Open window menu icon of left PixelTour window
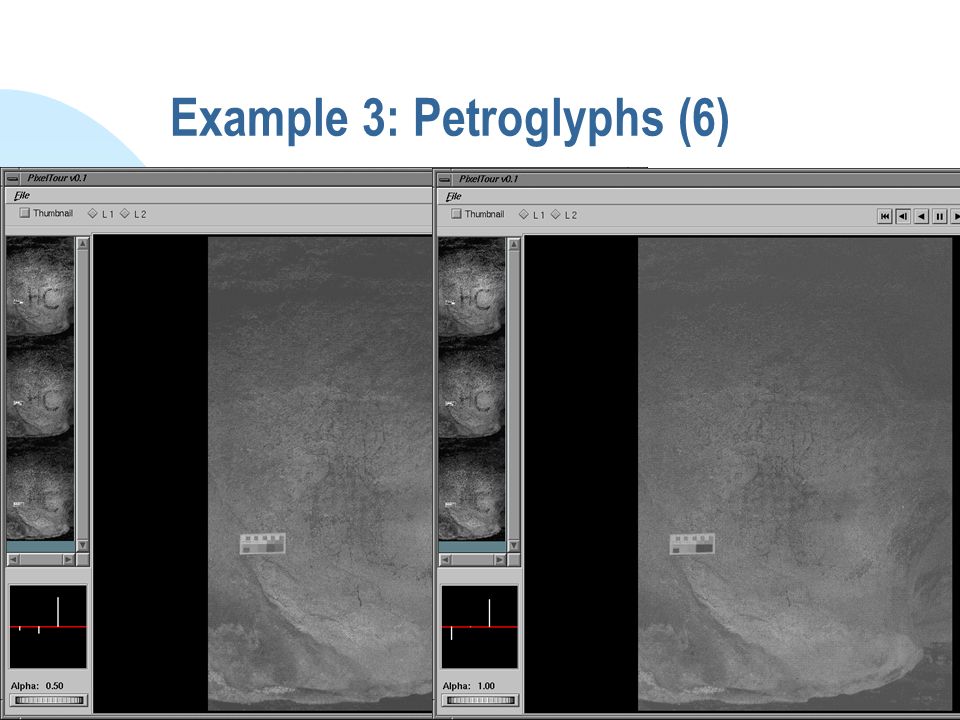 click(12, 179)
